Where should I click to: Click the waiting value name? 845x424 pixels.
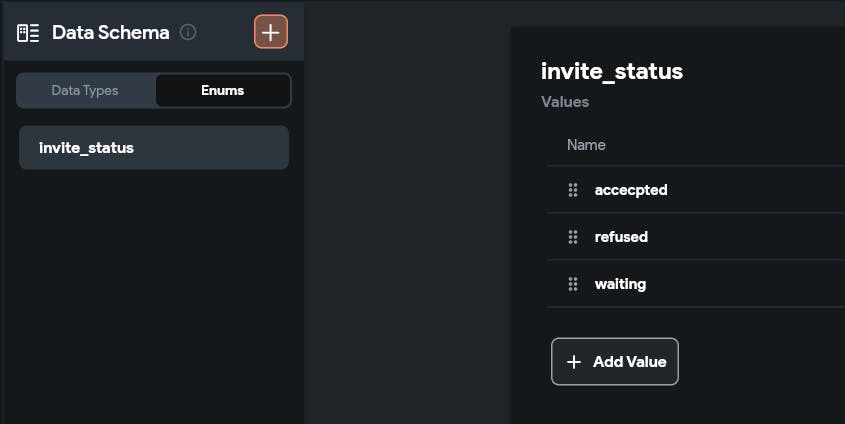tap(620, 284)
